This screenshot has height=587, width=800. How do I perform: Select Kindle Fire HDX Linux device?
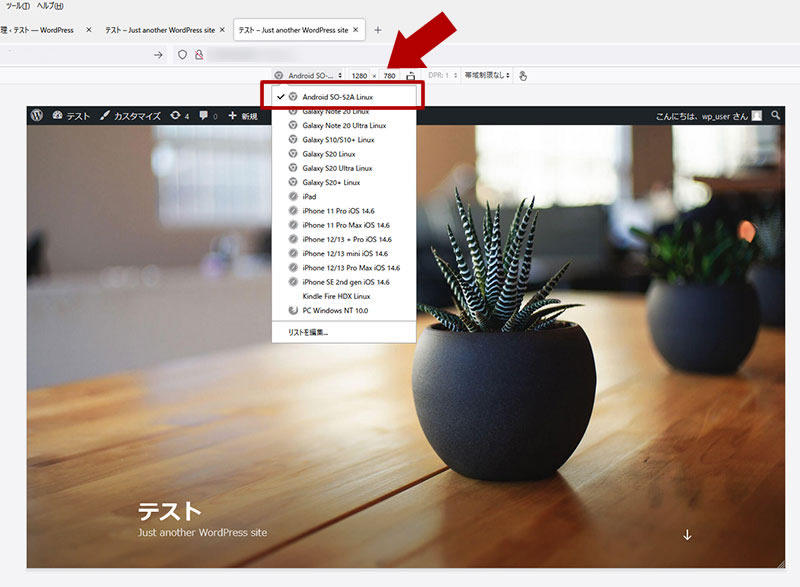coord(344,296)
